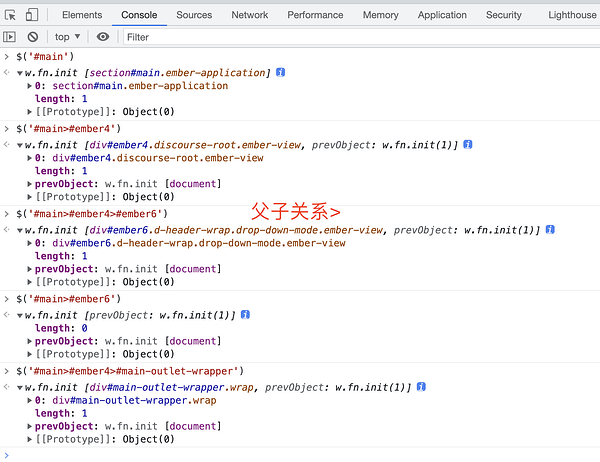This screenshot has width=600, height=462.
Task: Show the console sidebar panel icon
Action: click(x=10, y=37)
